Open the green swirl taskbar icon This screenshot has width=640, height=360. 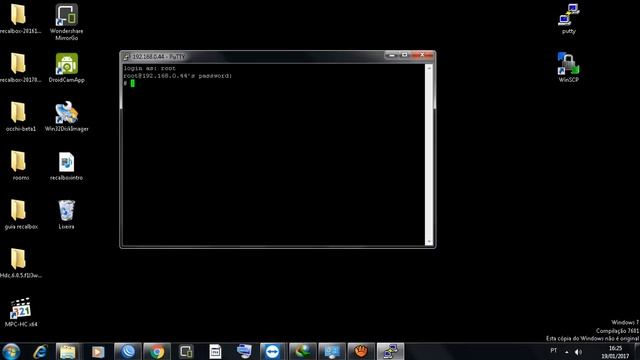point(302,351)
